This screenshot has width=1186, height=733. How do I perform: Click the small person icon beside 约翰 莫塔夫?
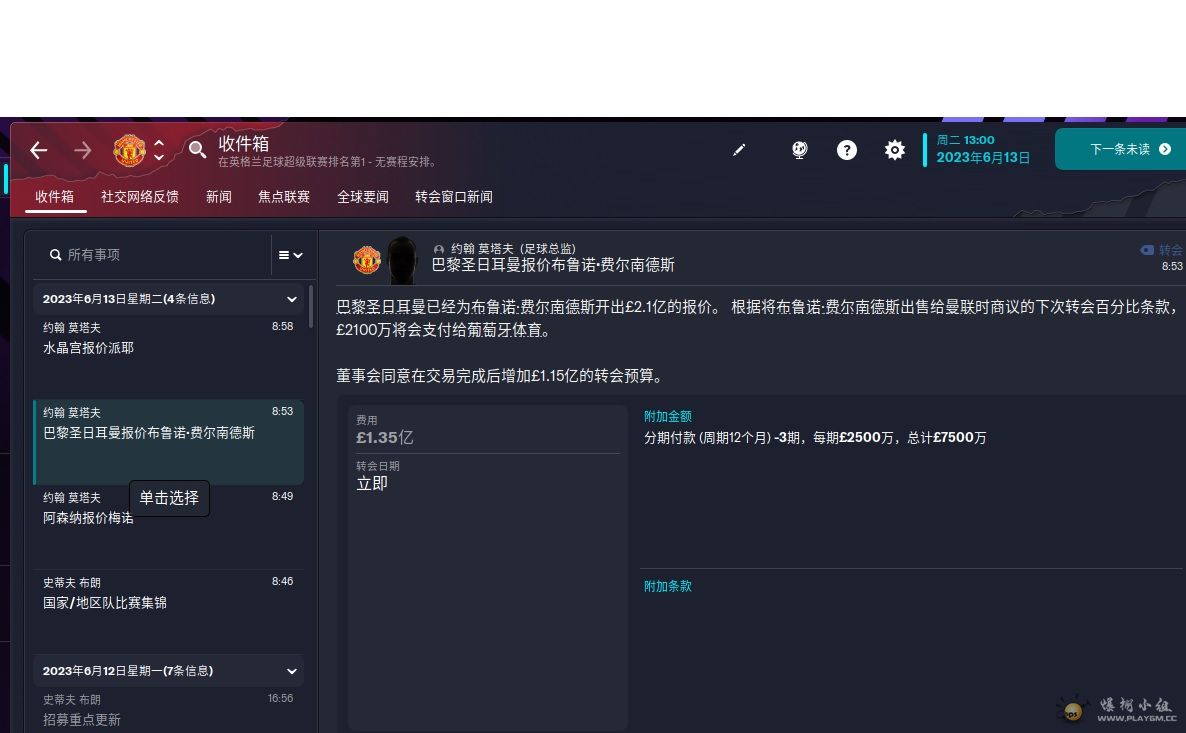[x=439, y=249]
